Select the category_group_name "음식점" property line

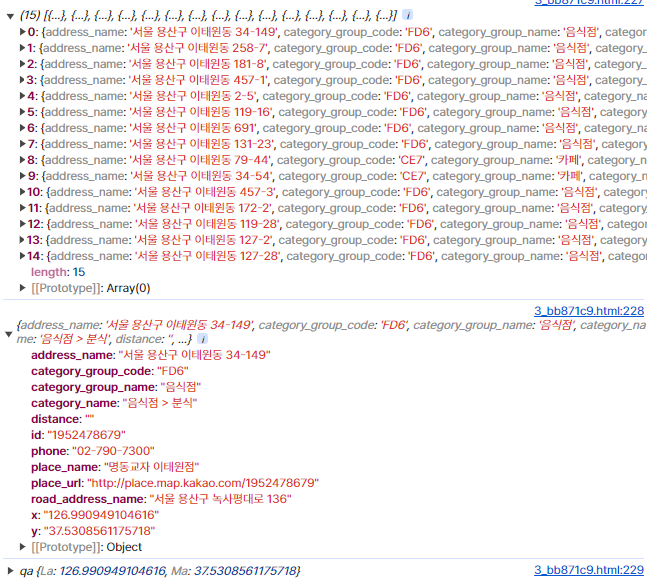116,387
